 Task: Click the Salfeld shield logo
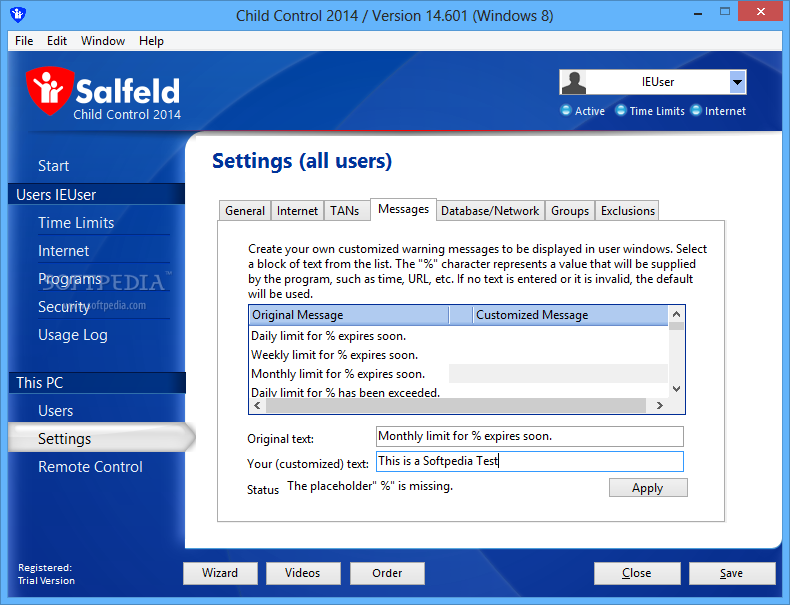50,91
